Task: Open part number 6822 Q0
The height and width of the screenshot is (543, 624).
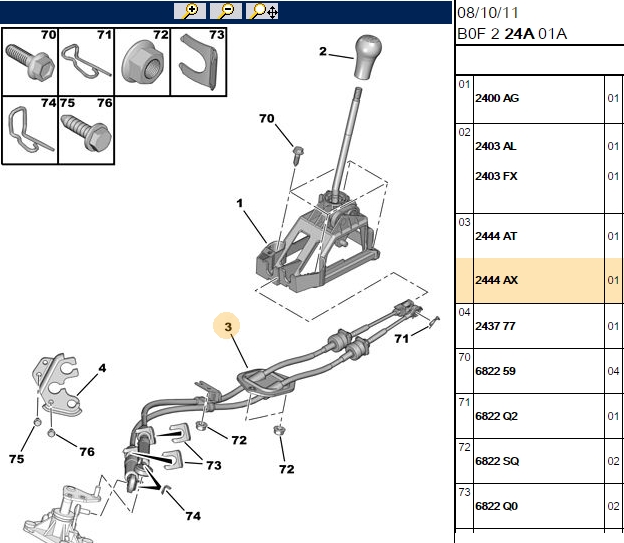Action: (x=497, y=506)
